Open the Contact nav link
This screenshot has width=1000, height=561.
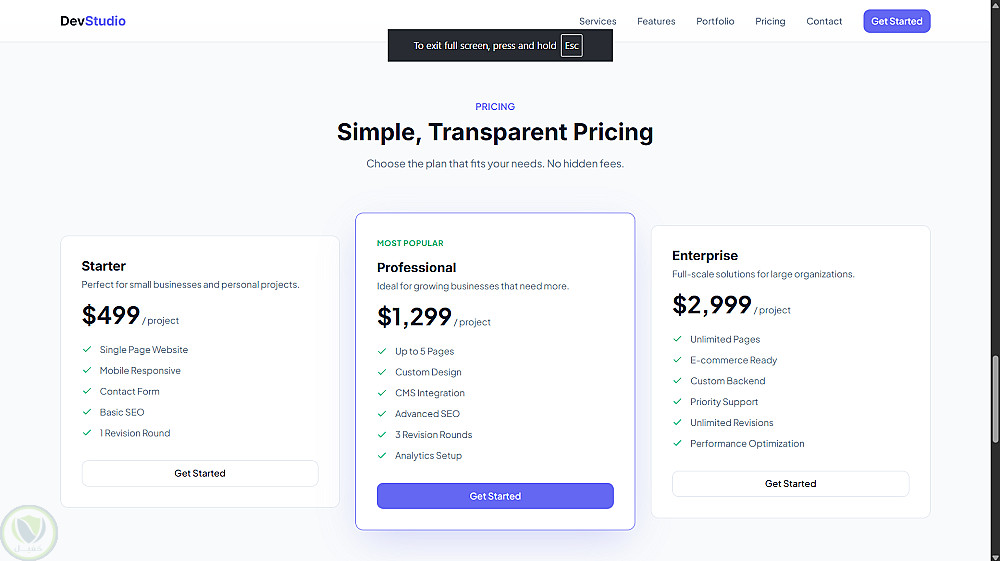(x=824, y=21)
